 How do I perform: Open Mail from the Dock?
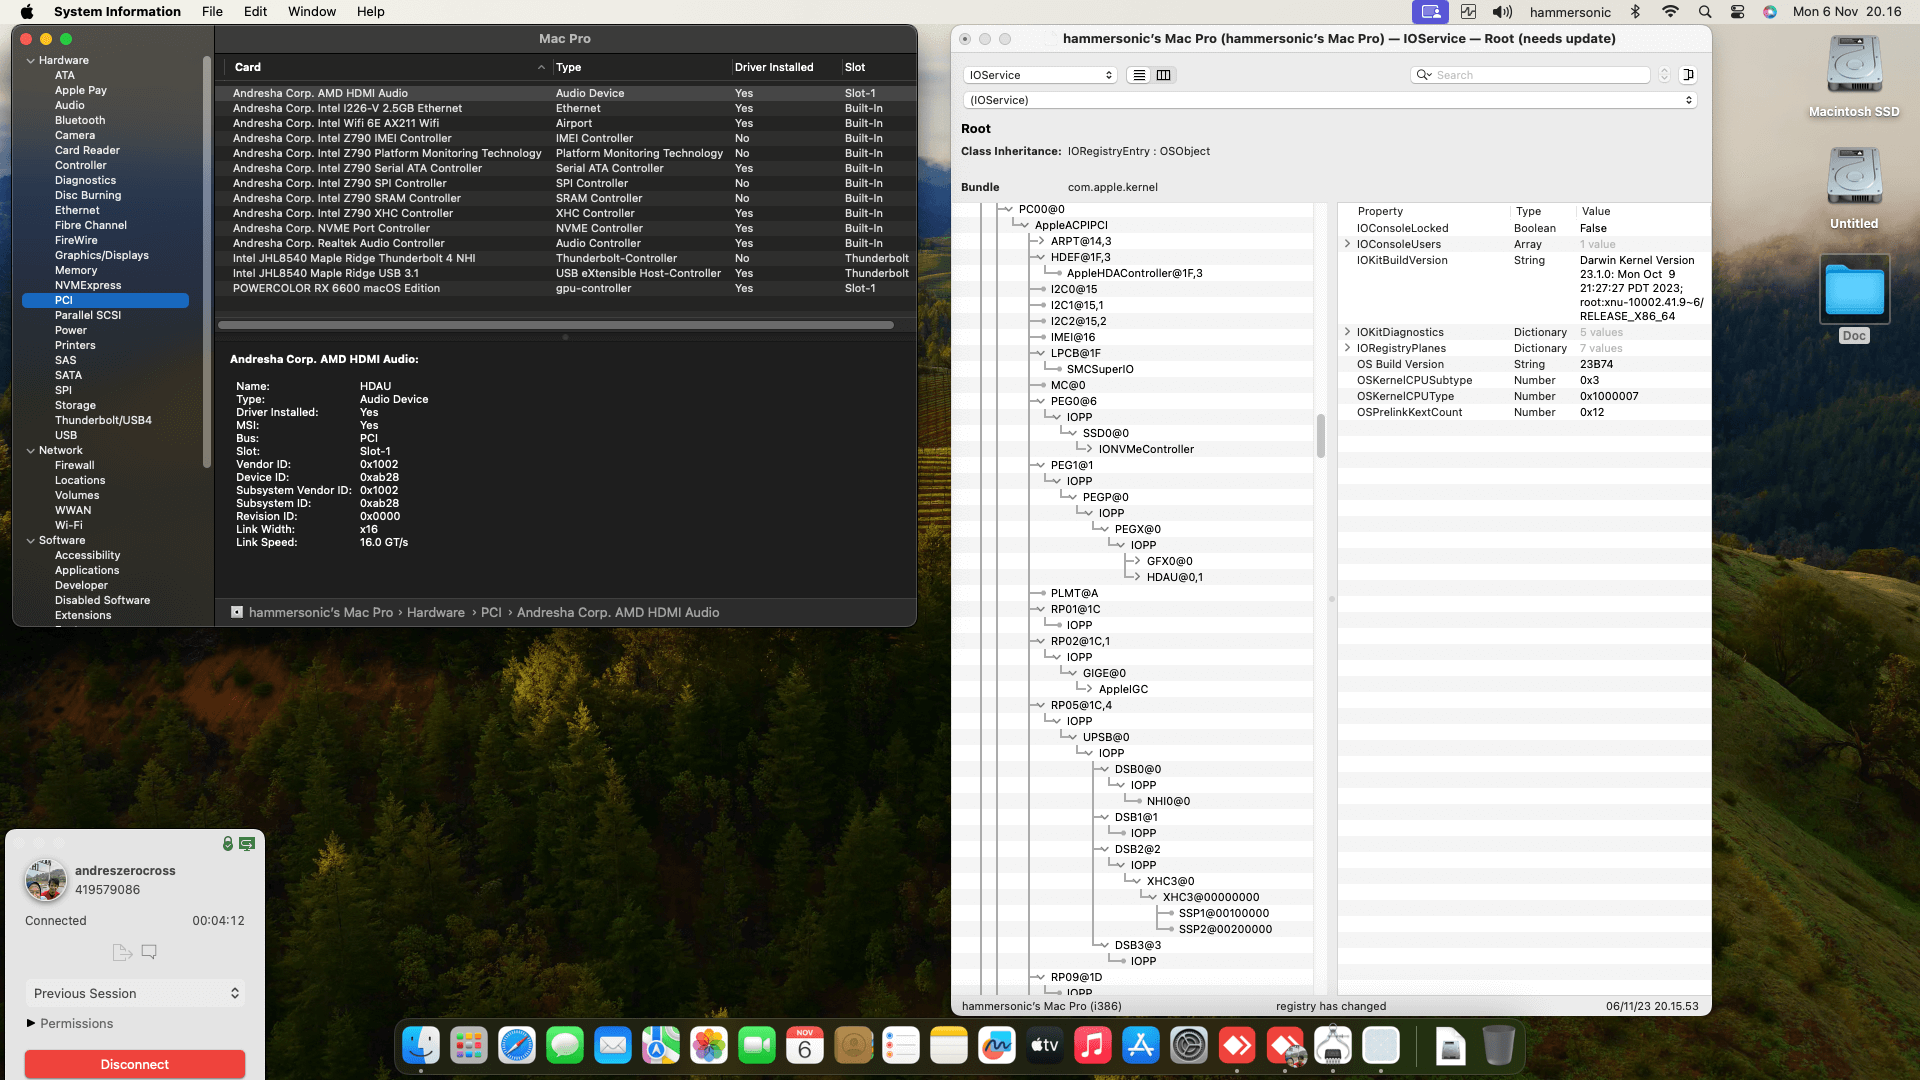613,1046
